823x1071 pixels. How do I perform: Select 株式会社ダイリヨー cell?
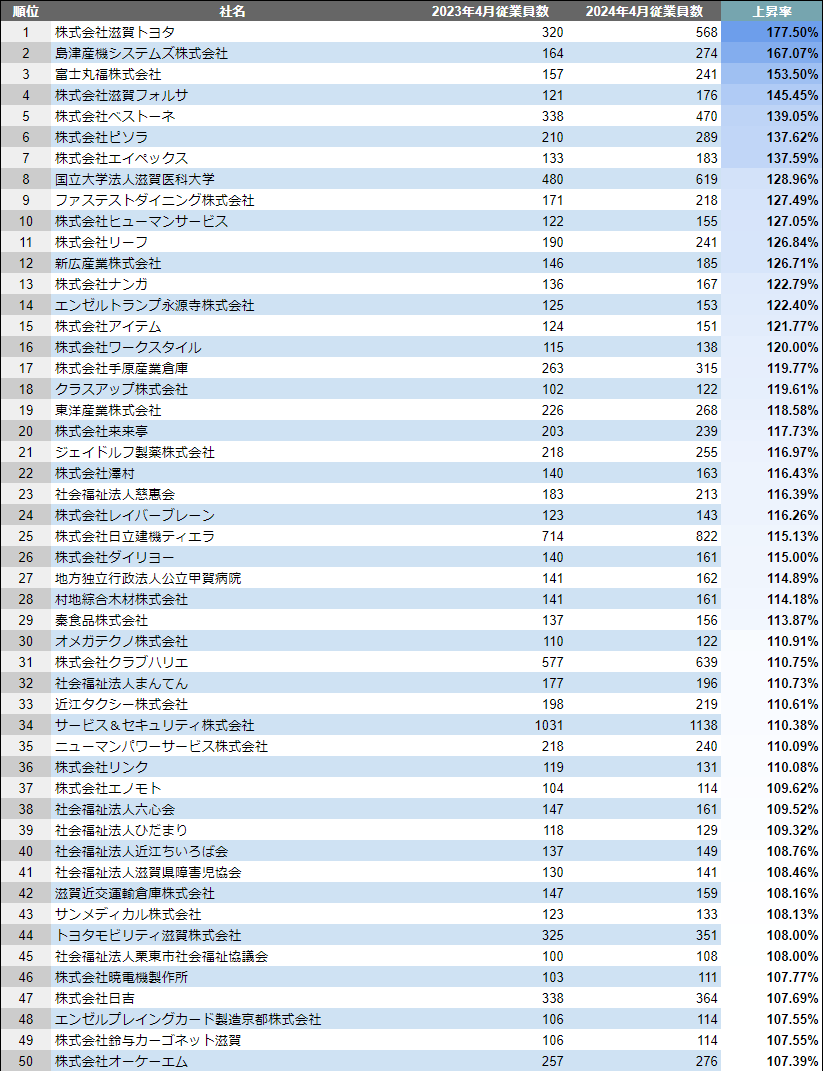click(233, 557)
